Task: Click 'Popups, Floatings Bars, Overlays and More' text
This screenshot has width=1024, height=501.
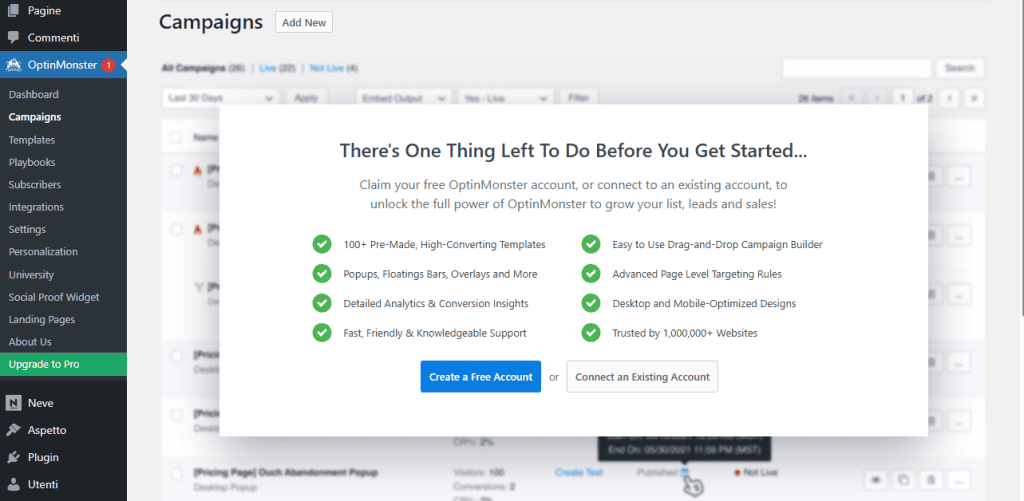Action: click(440, 274)
